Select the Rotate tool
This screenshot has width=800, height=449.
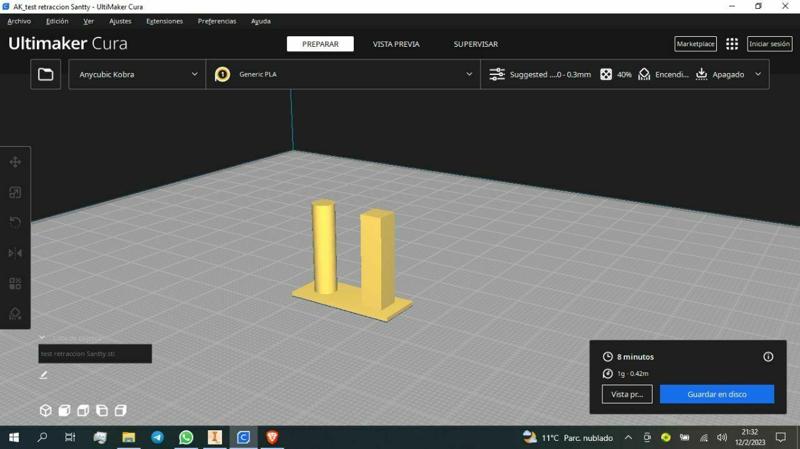pos(15,223)
